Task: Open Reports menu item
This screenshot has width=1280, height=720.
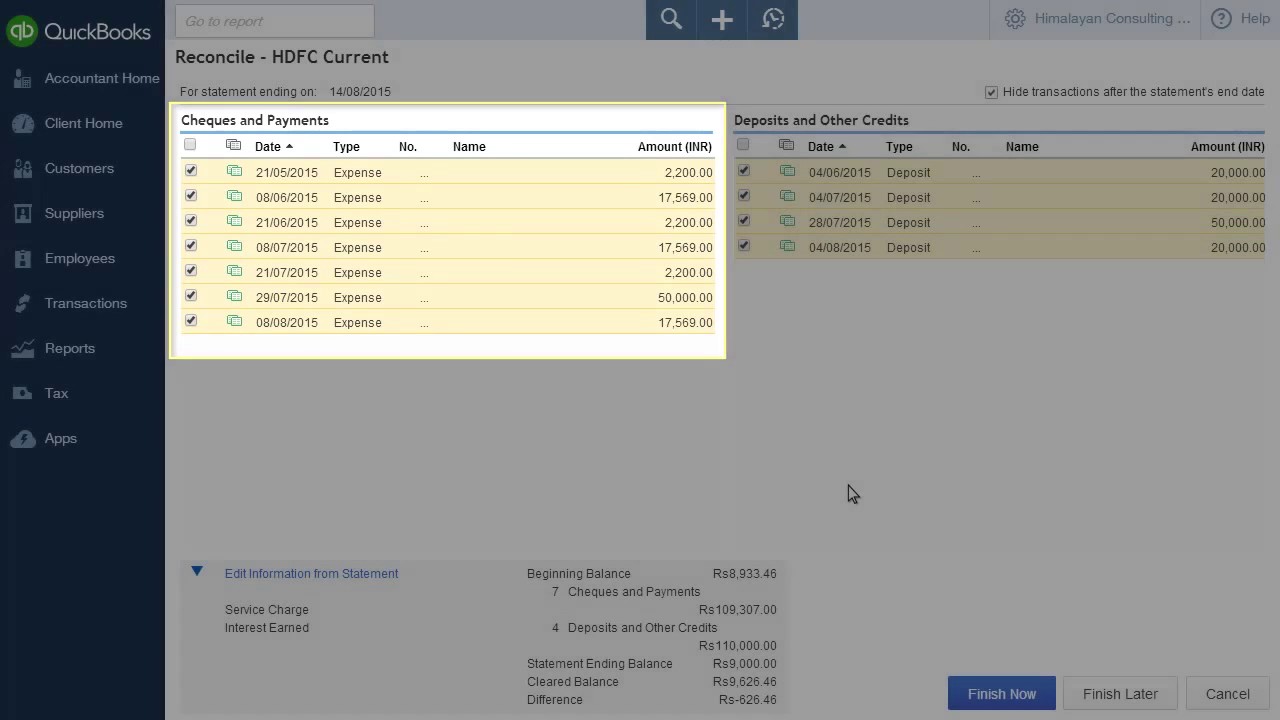Action: [70, 349]
